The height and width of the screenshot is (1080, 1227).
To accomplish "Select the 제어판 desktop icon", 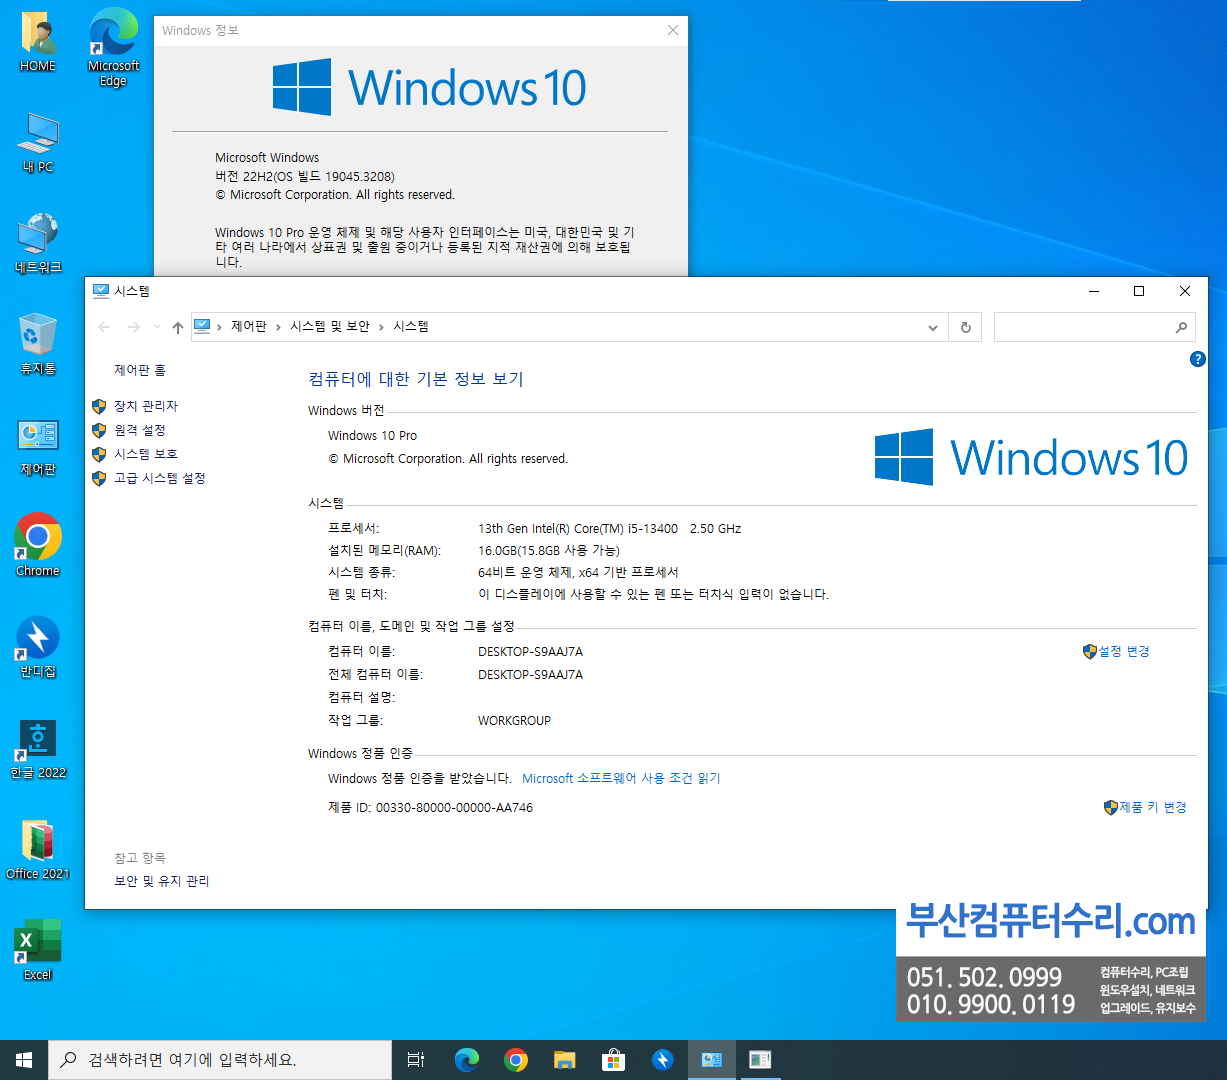I will click(38, 446).
